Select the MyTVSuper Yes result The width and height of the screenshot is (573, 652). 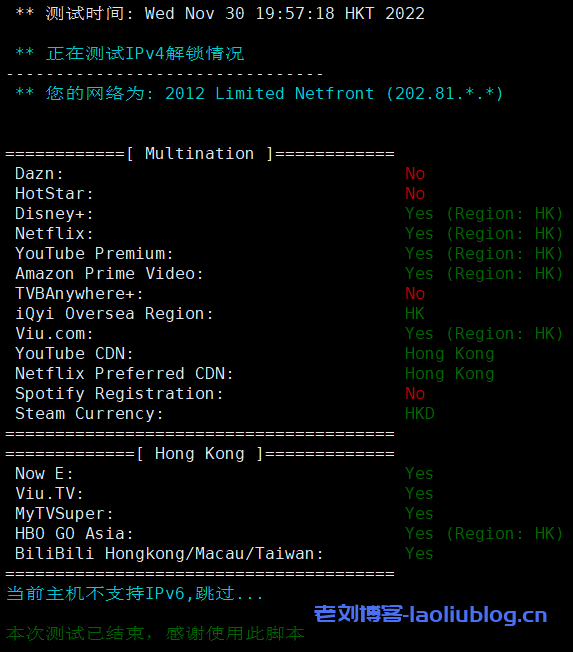click(x=419, y=514)
